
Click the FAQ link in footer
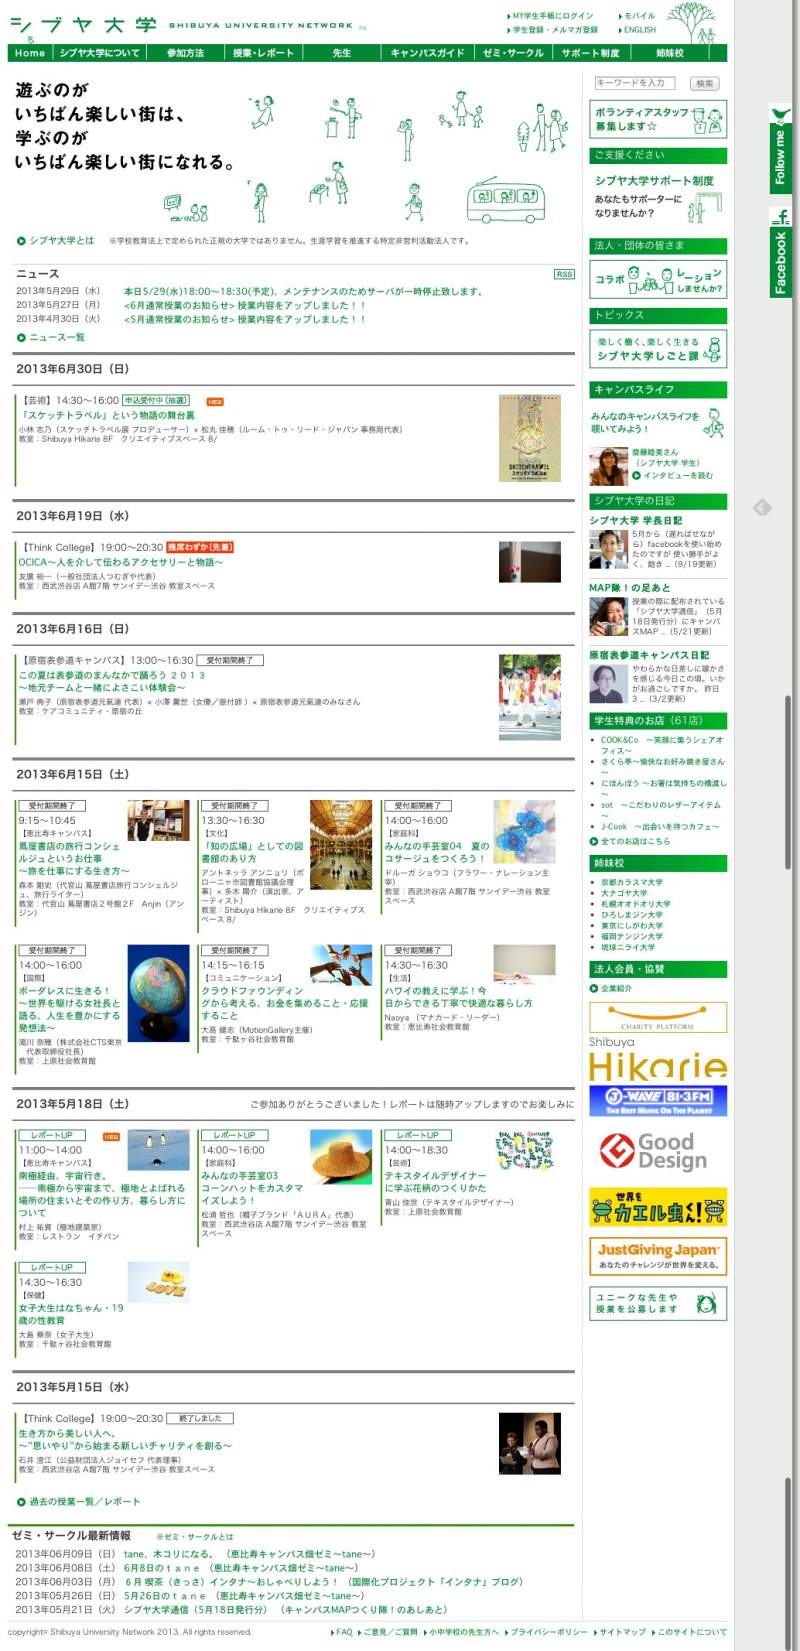click(x=343, y=1632)
